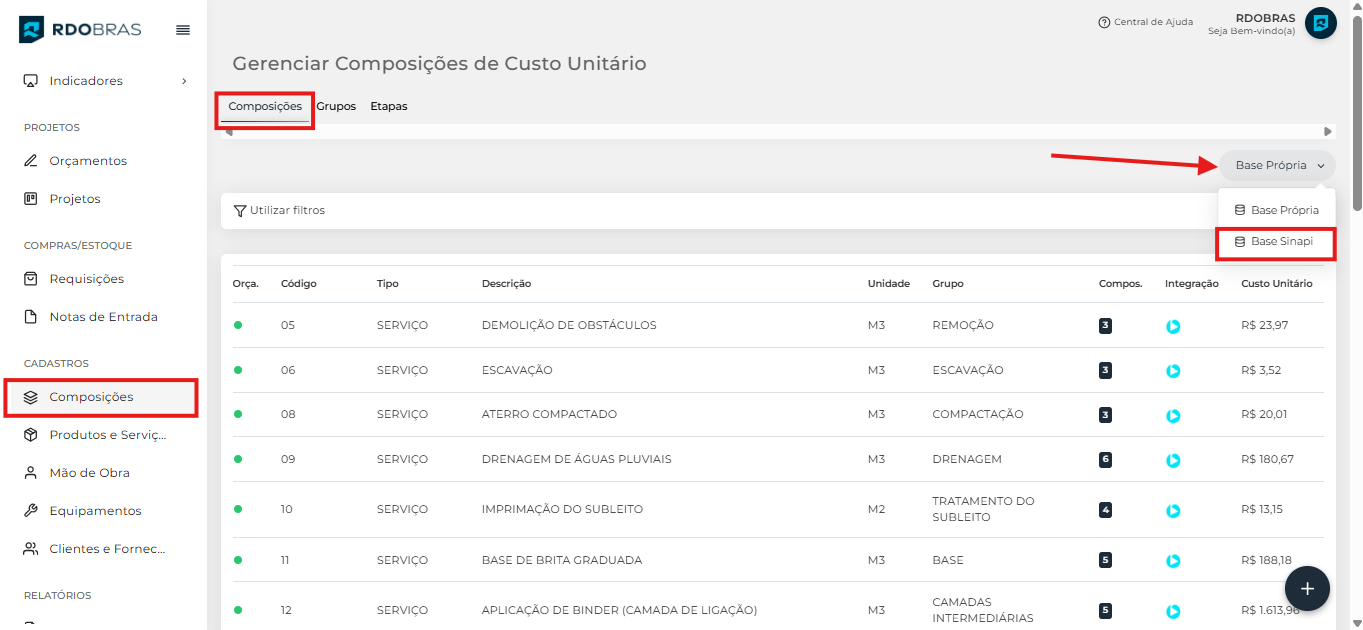Open the Central de Ajuda help link
This screenshot has width=1363, height=630.
1145,22
